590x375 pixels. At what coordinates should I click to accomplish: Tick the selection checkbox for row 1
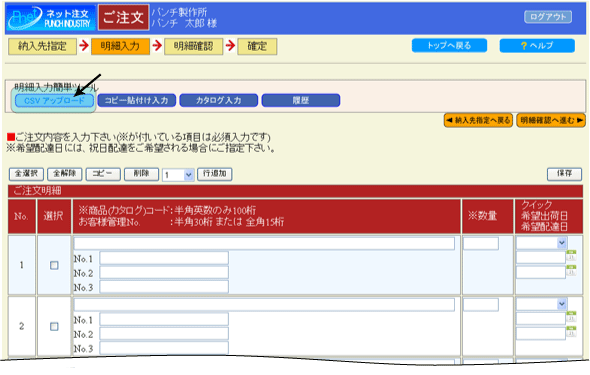[54, 266]
